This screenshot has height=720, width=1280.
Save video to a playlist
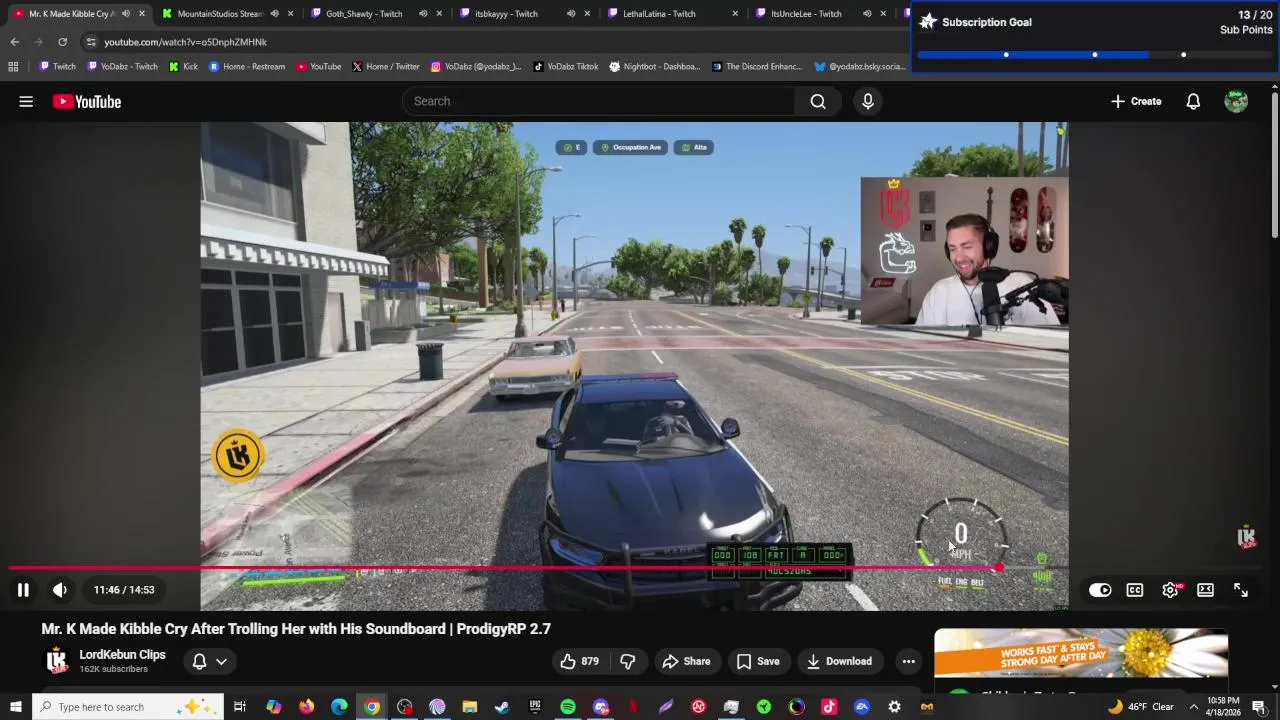[758, 661]
